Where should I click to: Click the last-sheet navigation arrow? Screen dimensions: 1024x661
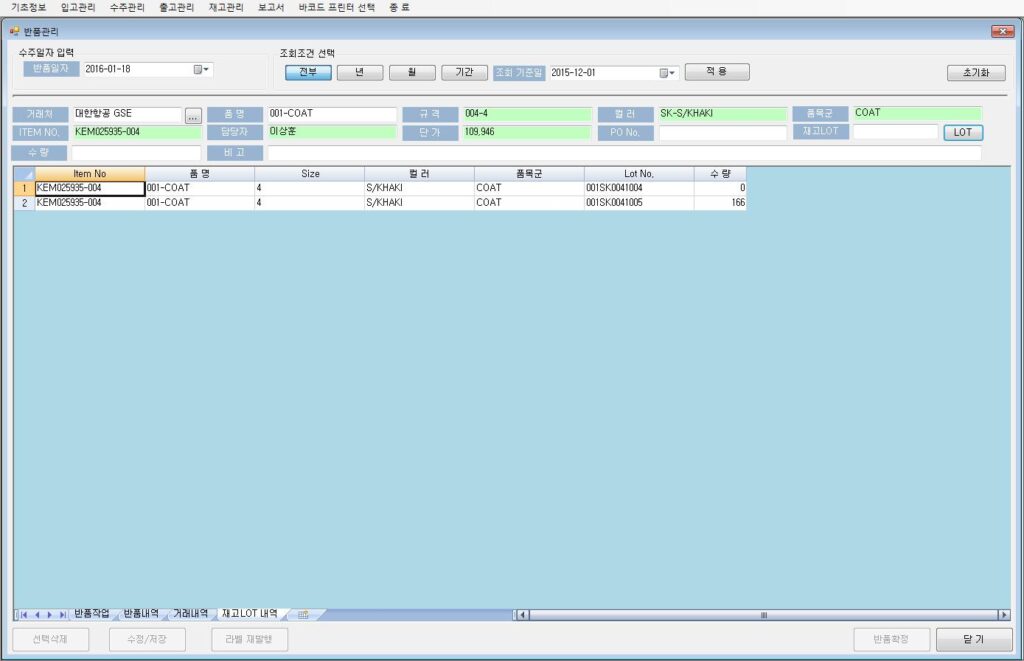[63, 614]
